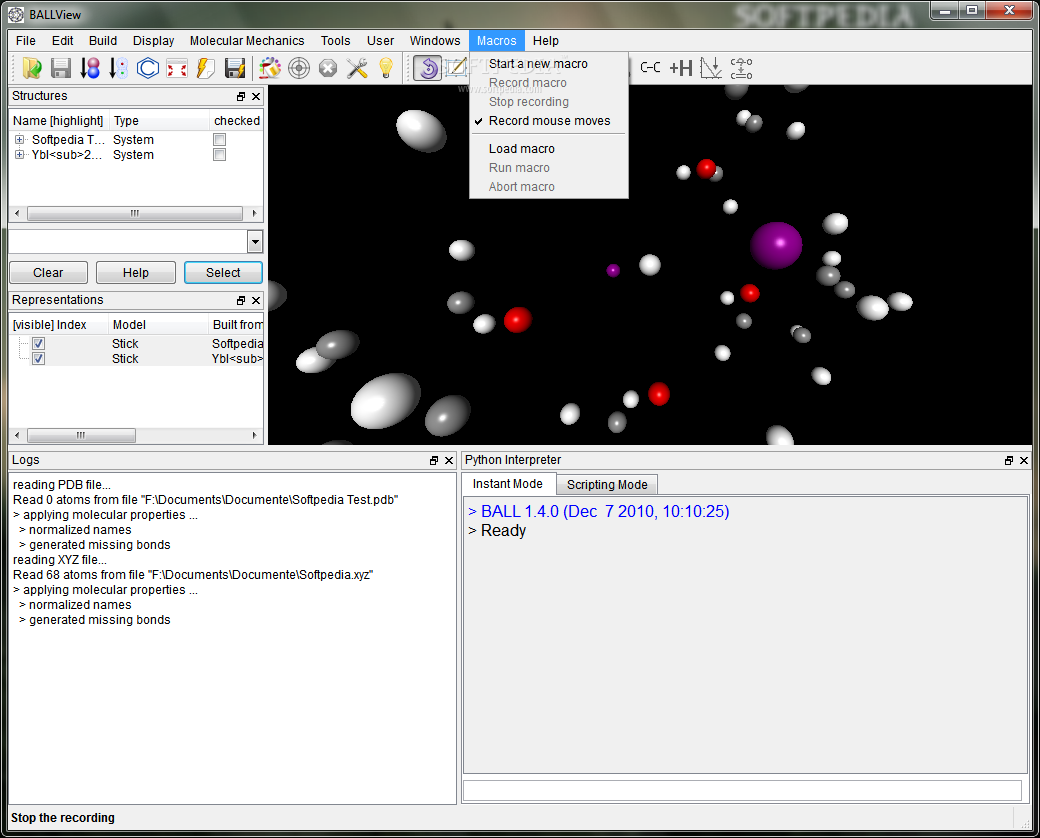Viewport: 1040px width, 838px height.
Task: Click the selection expression text field
Action: point(128,242)
